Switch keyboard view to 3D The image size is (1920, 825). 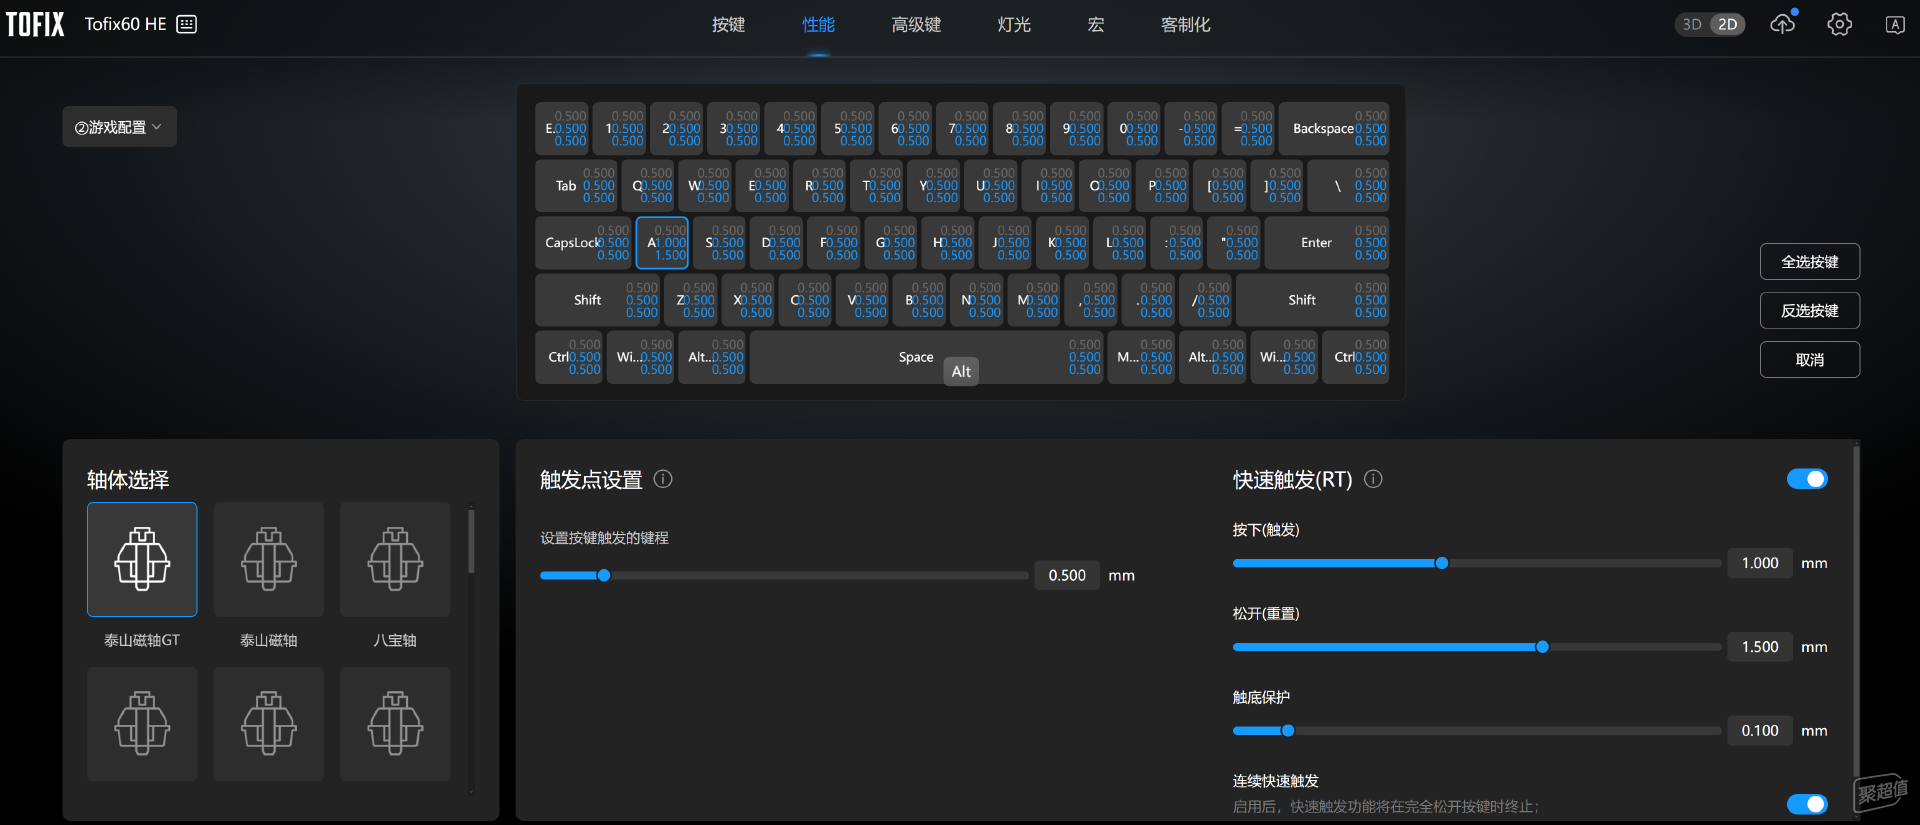click(1692, 24)
